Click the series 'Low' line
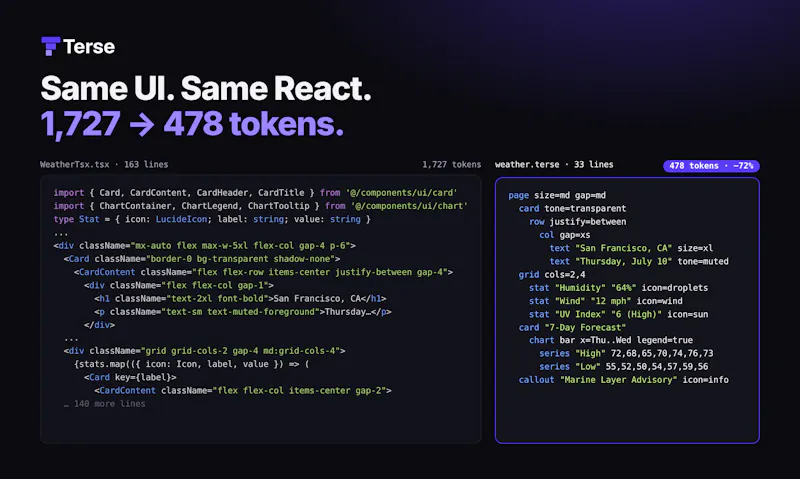 [x=623, y=367]
